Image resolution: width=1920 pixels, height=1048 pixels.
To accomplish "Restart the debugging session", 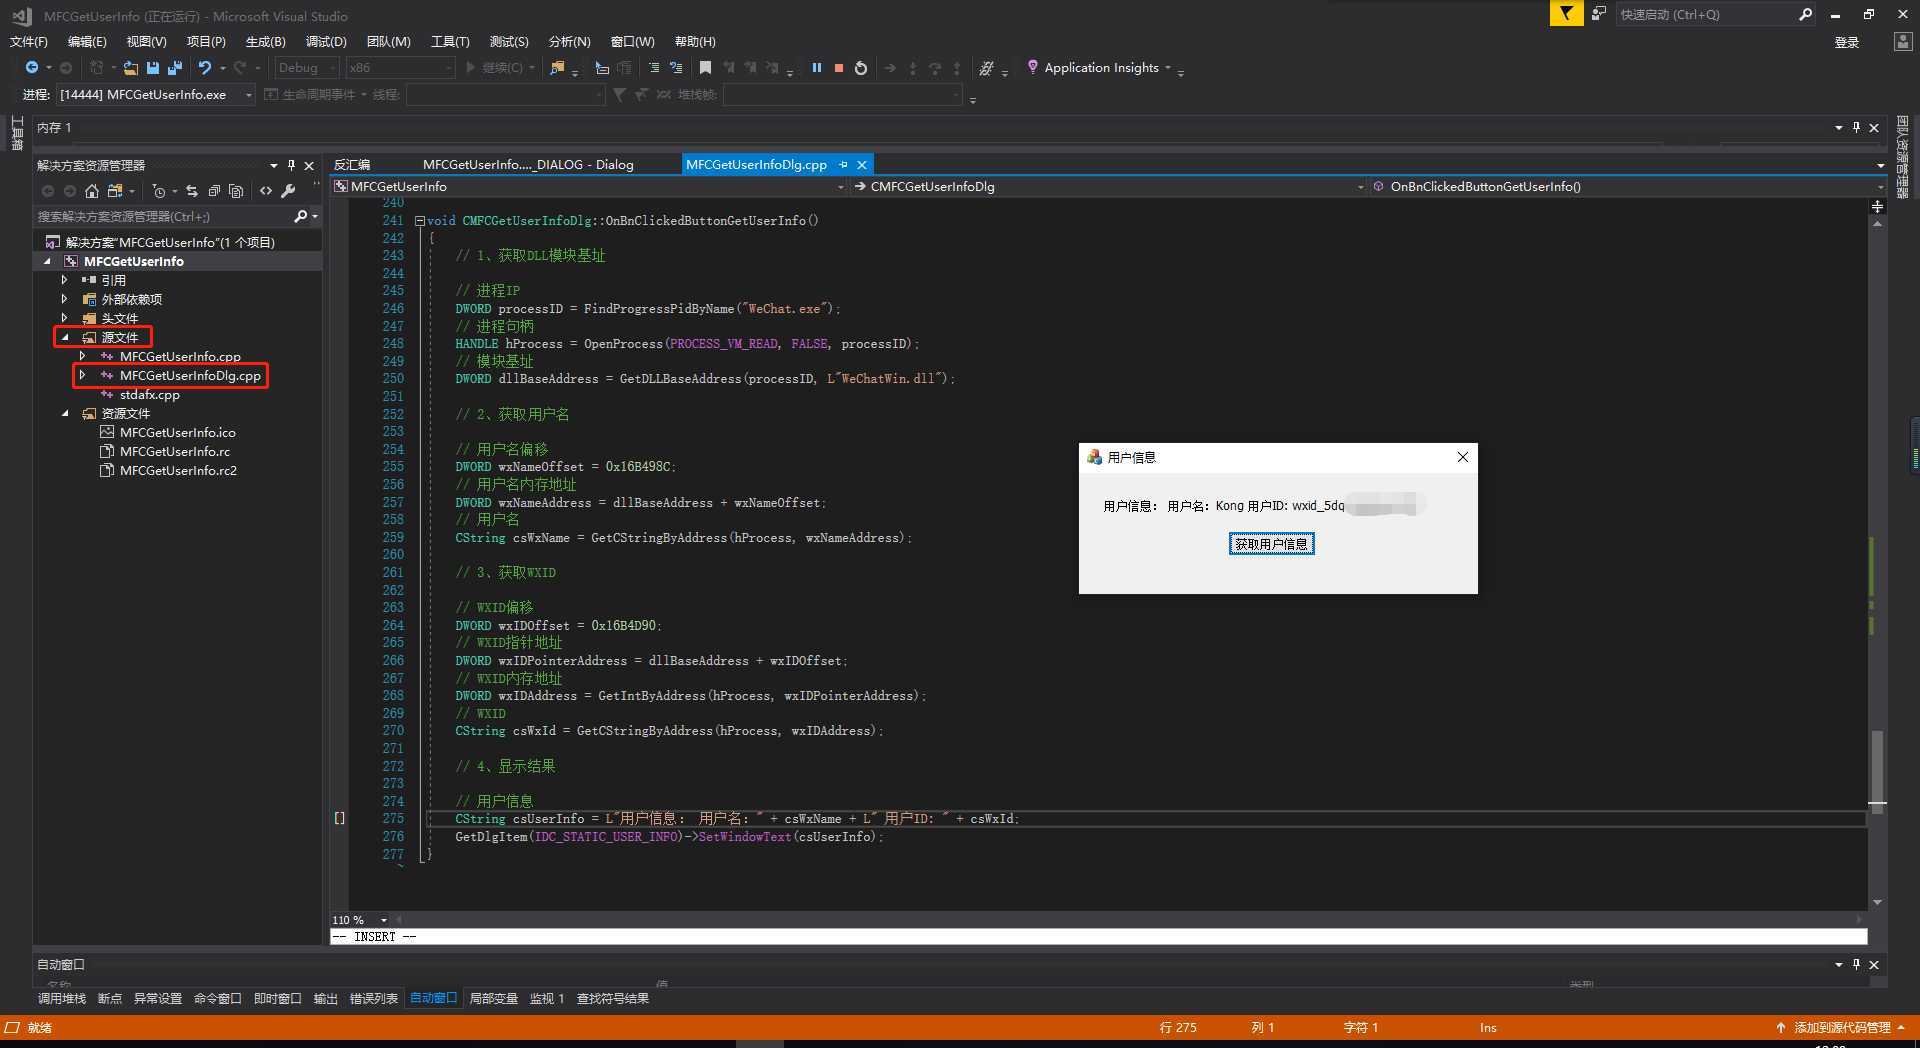I will coord(861,67).
